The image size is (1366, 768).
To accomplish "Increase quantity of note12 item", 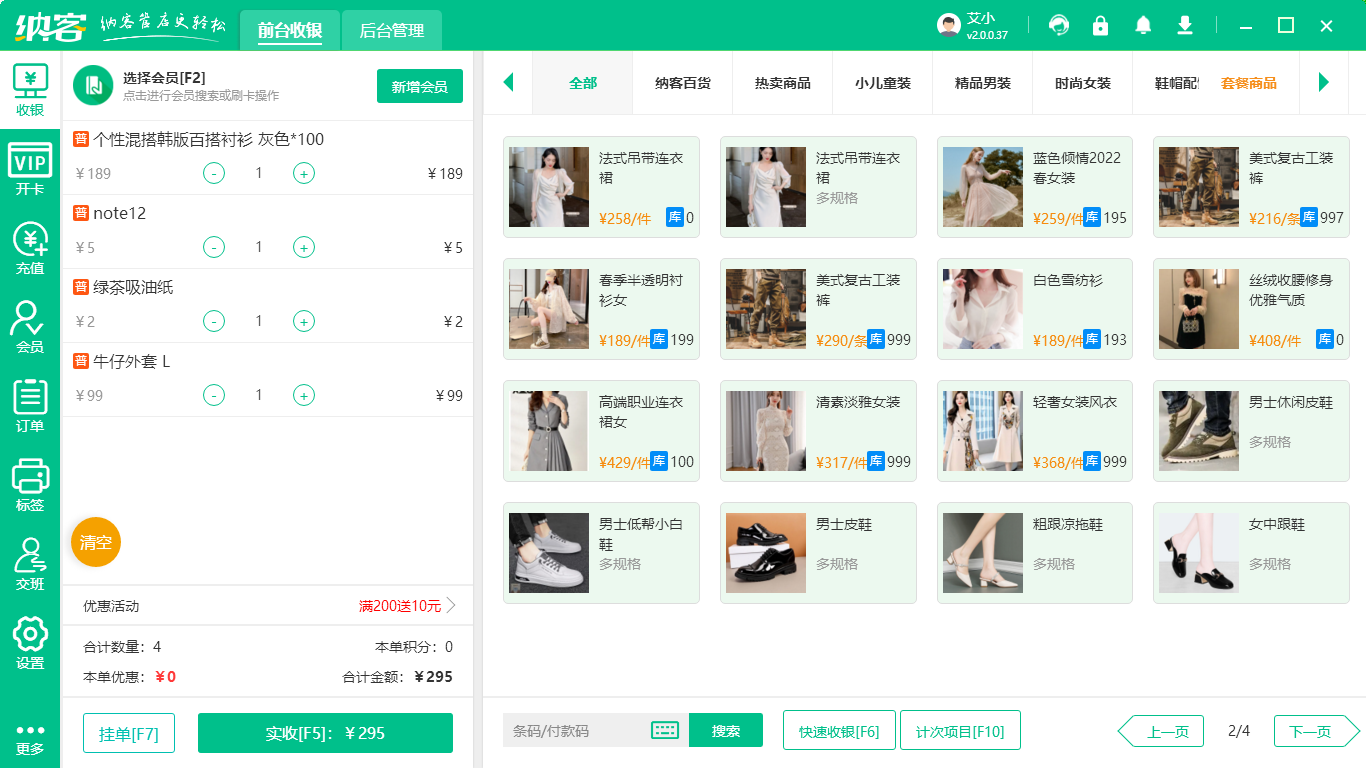I will point(304,247).
